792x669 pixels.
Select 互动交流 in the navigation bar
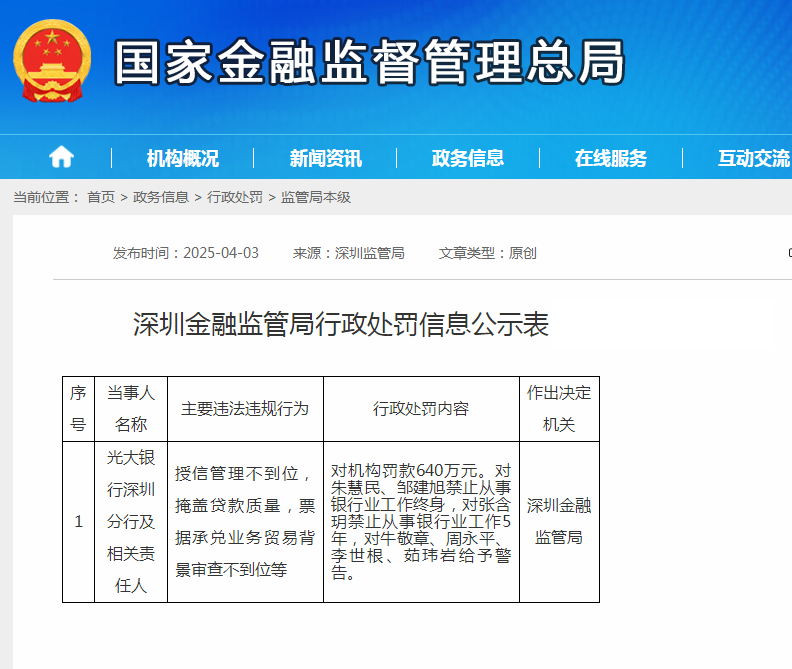753,158
